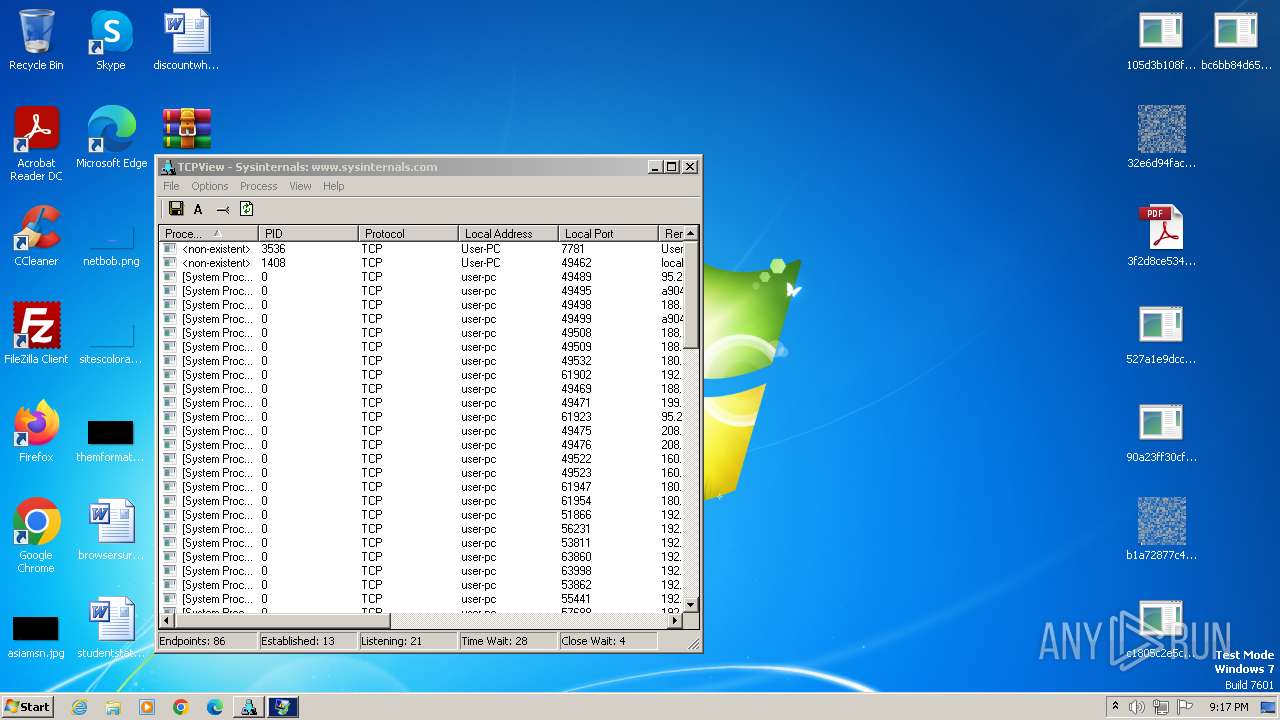Open the Windows Start menu
Image resolution: width=1280 pixels, height=720 pixels.
coord(27,706)
